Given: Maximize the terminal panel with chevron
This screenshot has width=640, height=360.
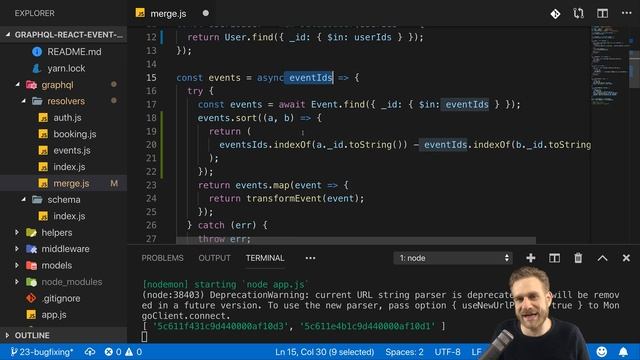Looking at the screenshot, I should pos(602,258).
